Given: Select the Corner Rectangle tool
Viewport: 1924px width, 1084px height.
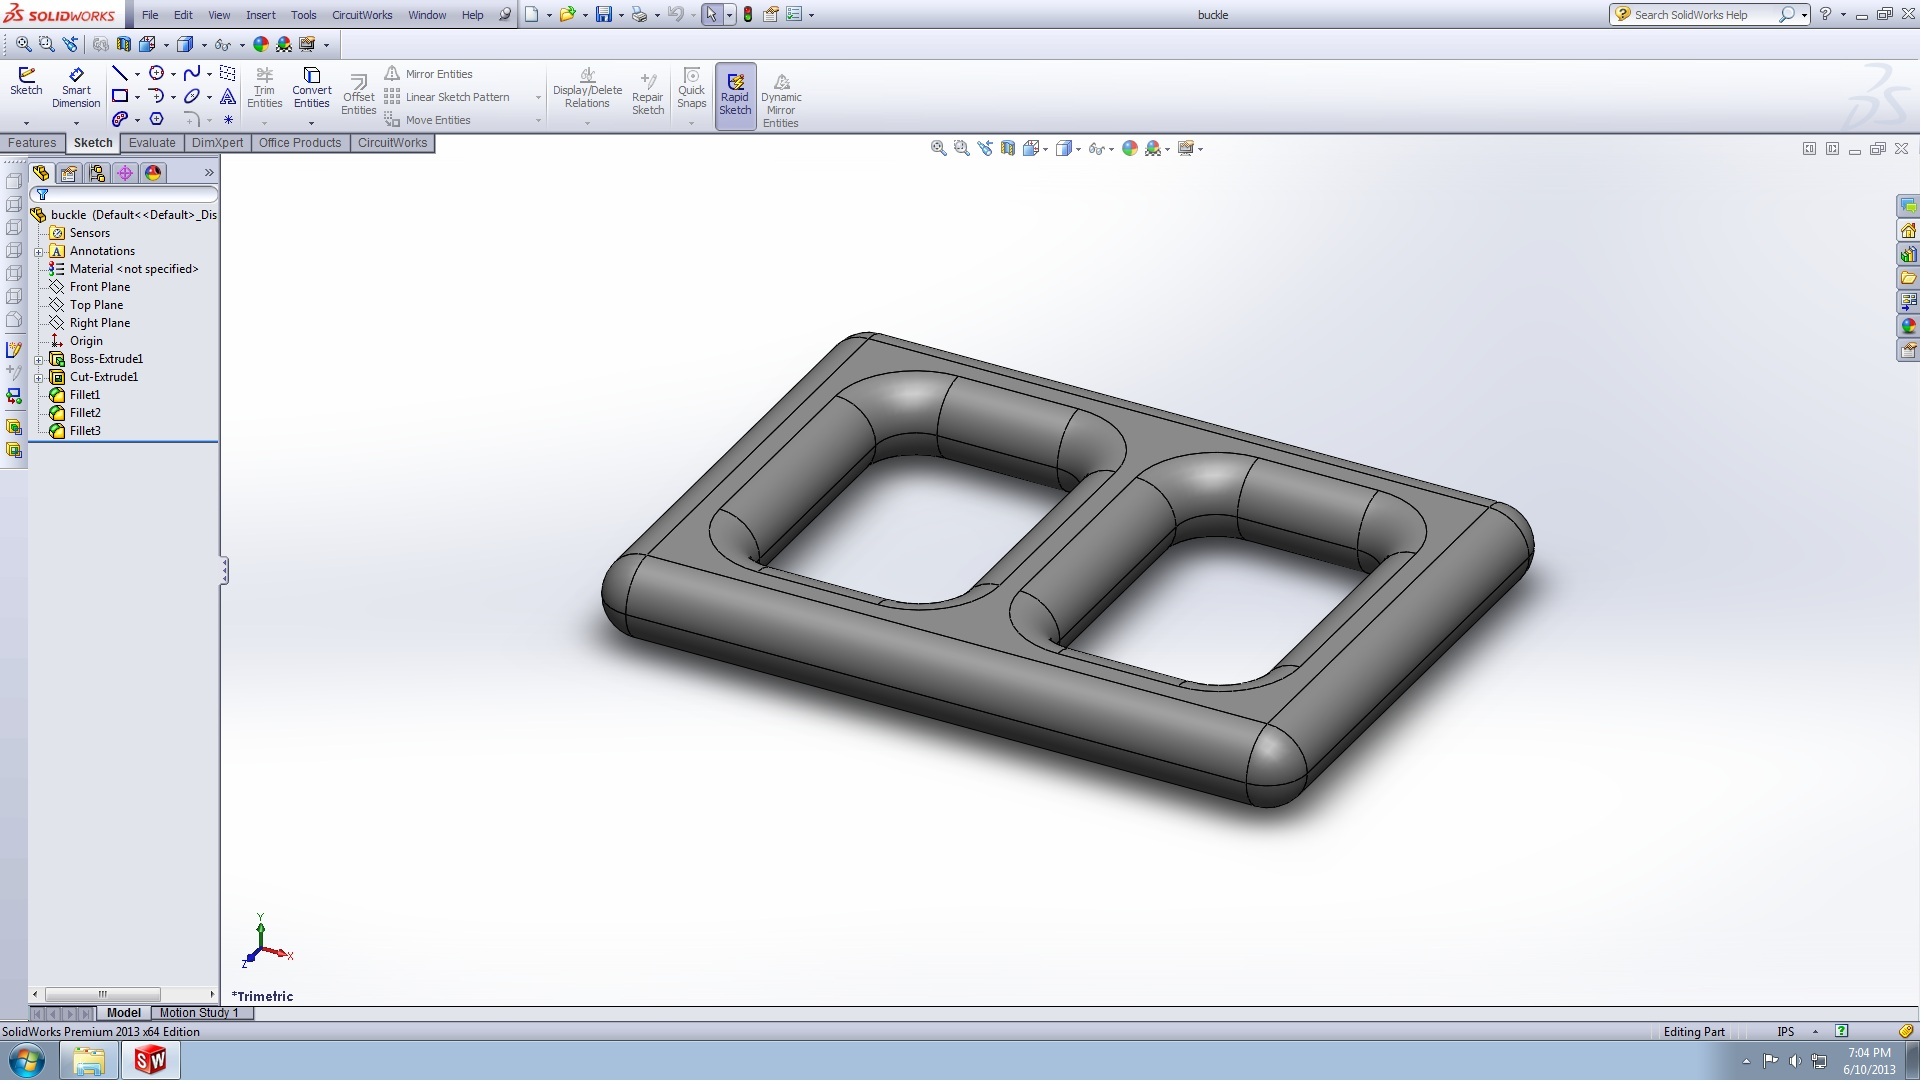Looking at the screenshot, I should tap(120, 96).
